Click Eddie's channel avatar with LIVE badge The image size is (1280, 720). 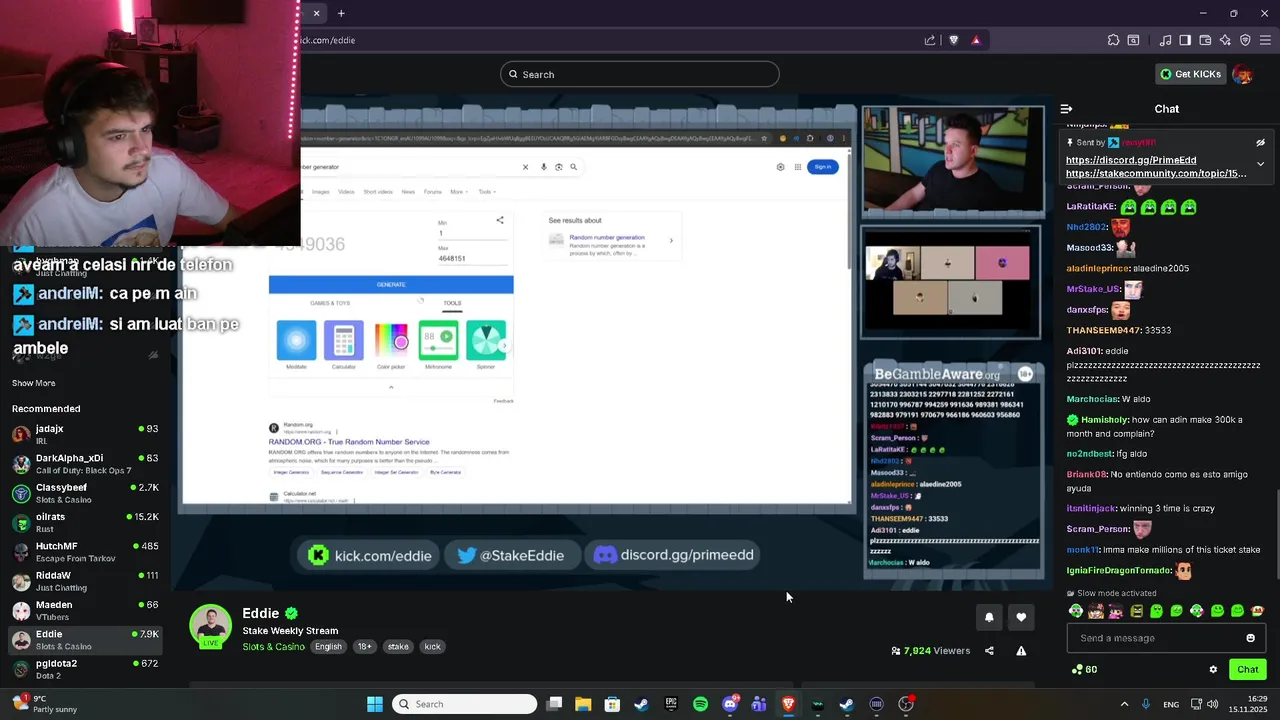(x=211, y=626)
